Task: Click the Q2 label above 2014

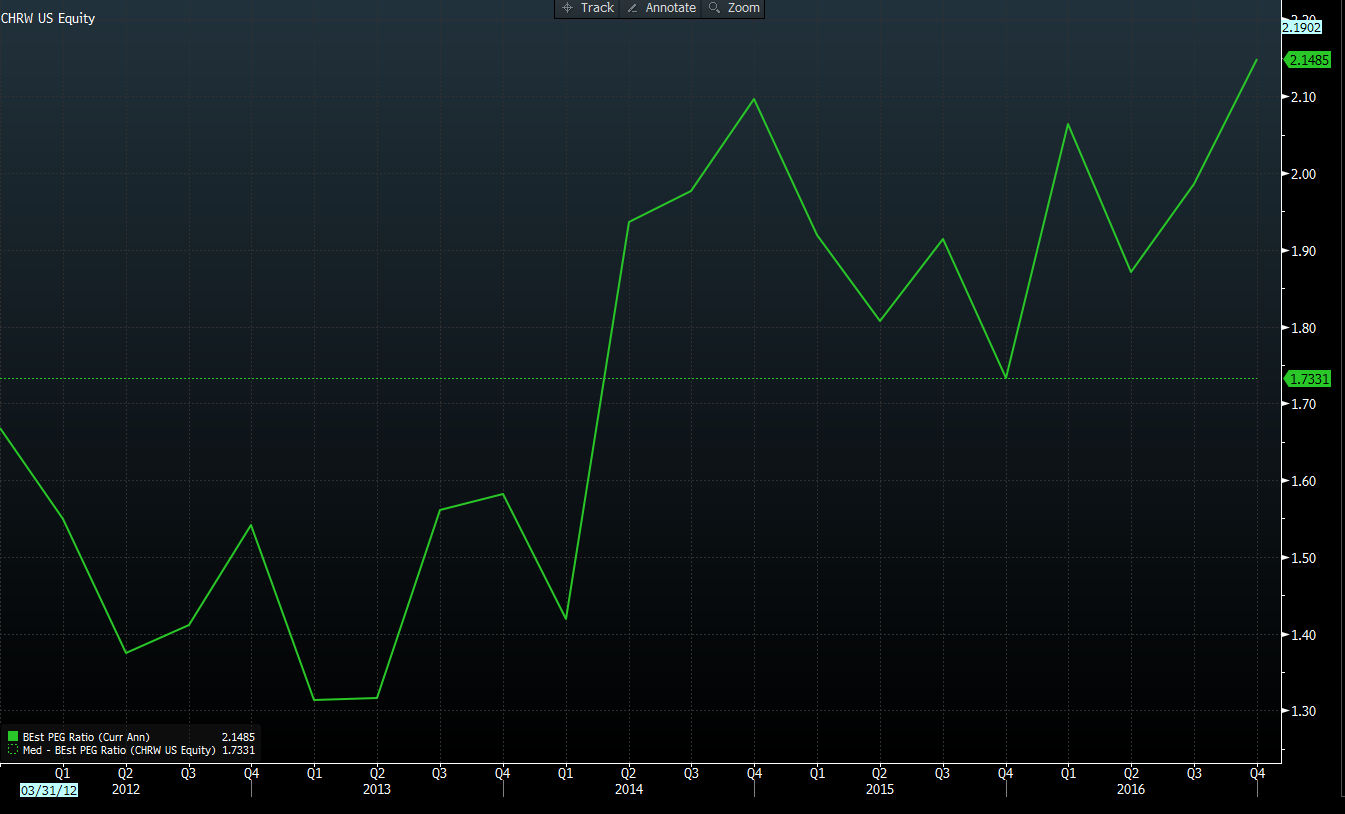Action: [x=628, y=773]
